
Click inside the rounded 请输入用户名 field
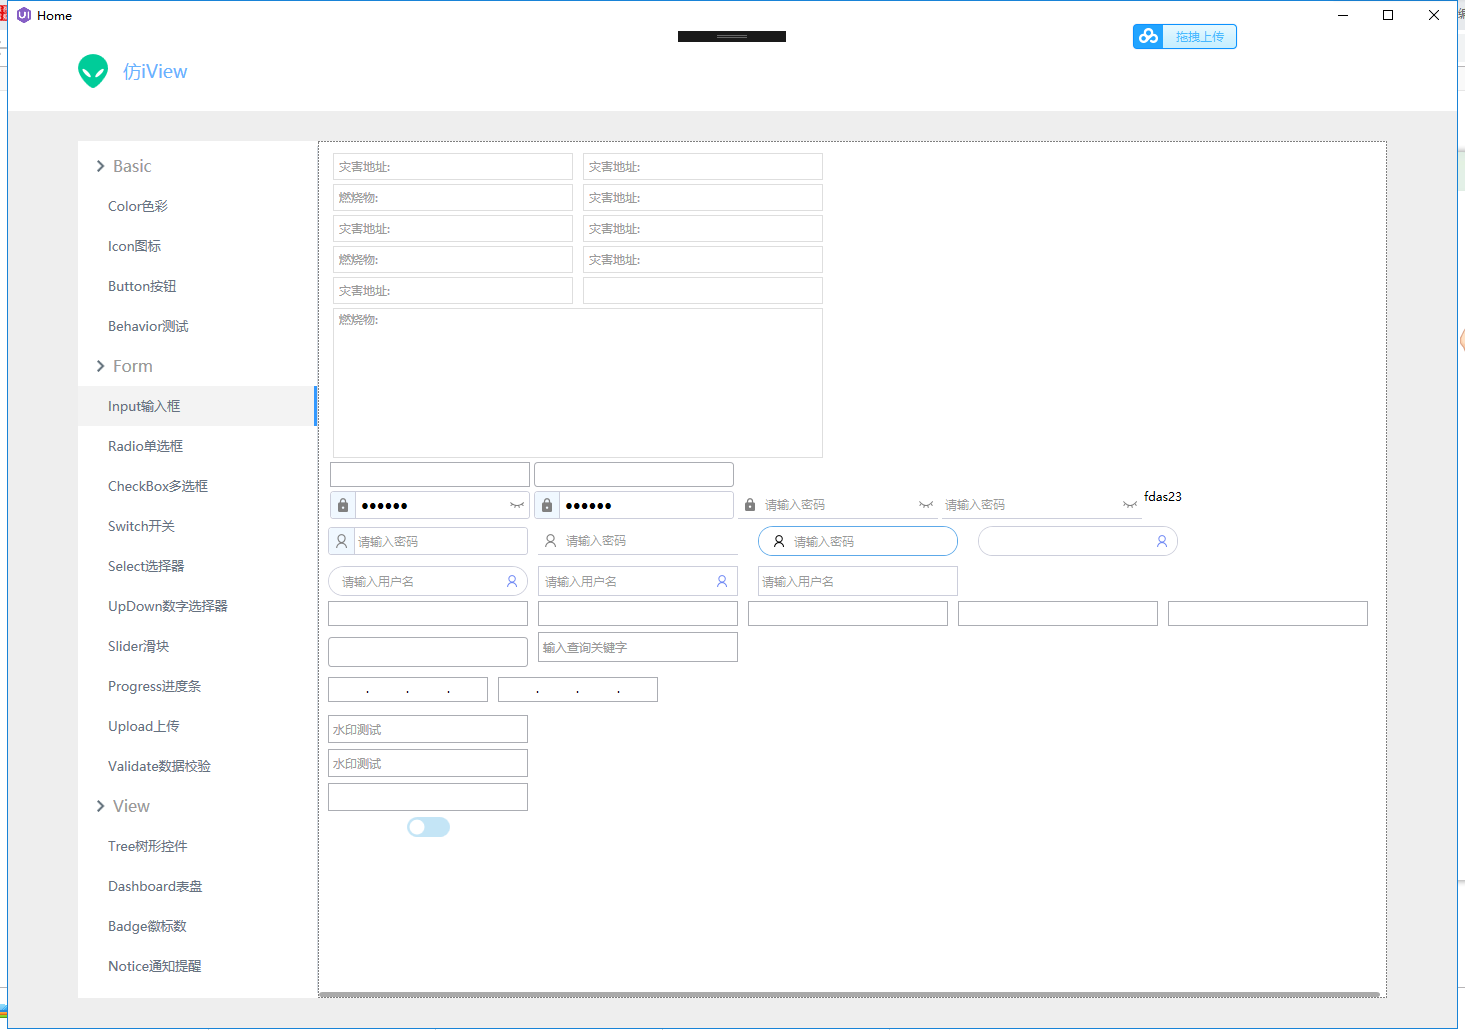428,581
